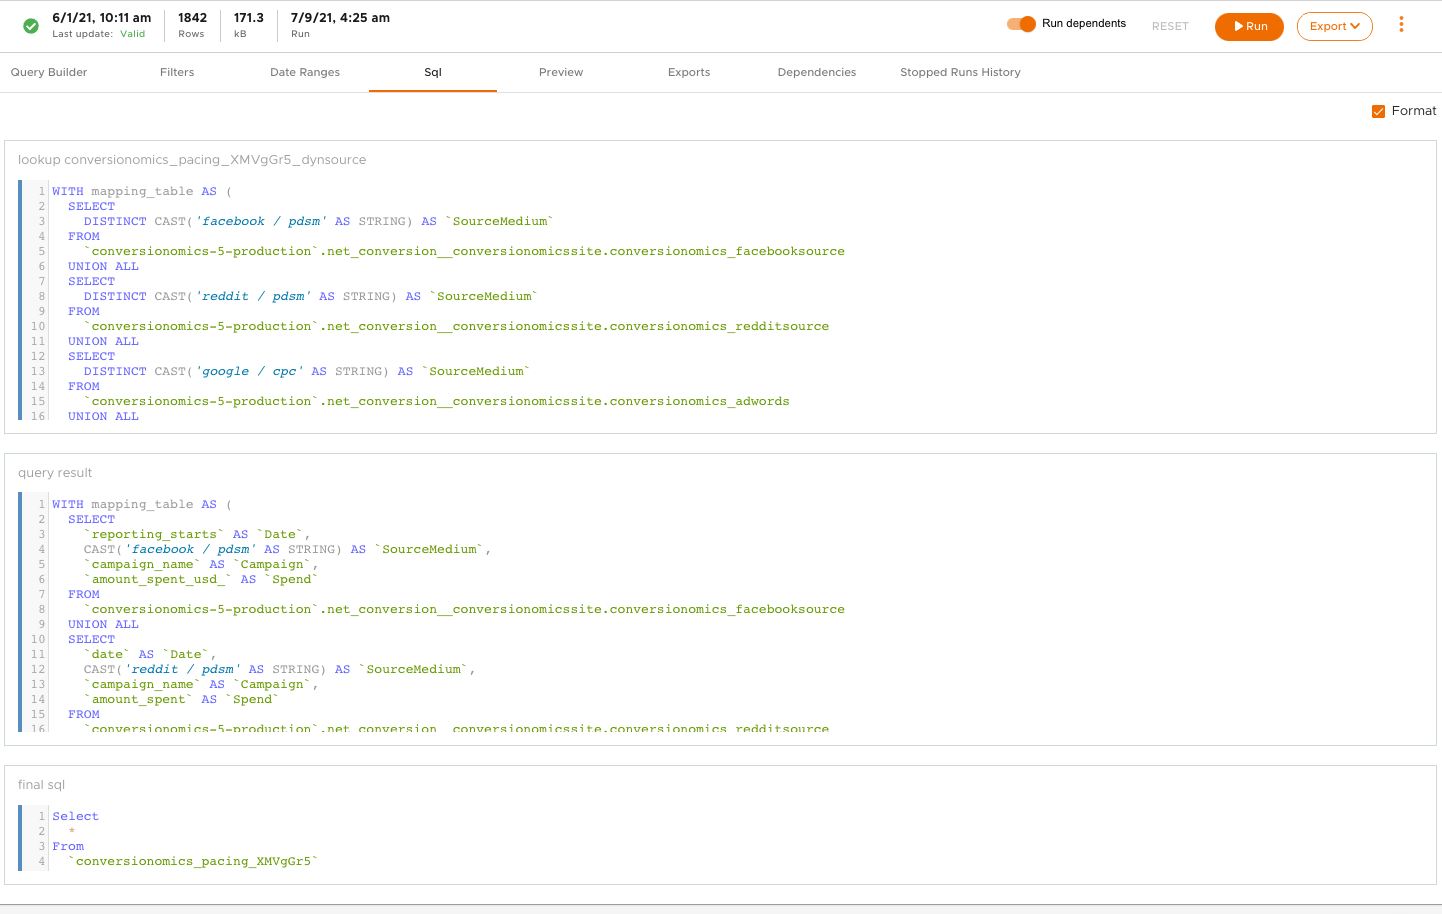Click query result line `date` AS `Date`
The image size is (1442, 914).
pyautogui.click(x=150, y=654)
